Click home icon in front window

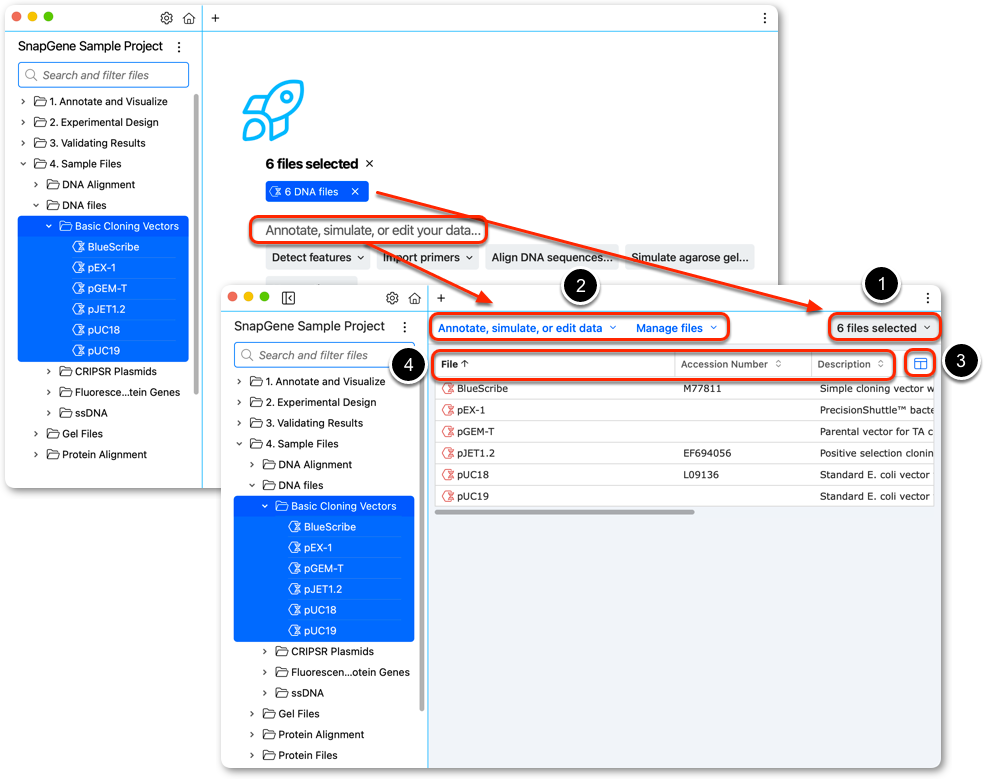tap(415, 298)
